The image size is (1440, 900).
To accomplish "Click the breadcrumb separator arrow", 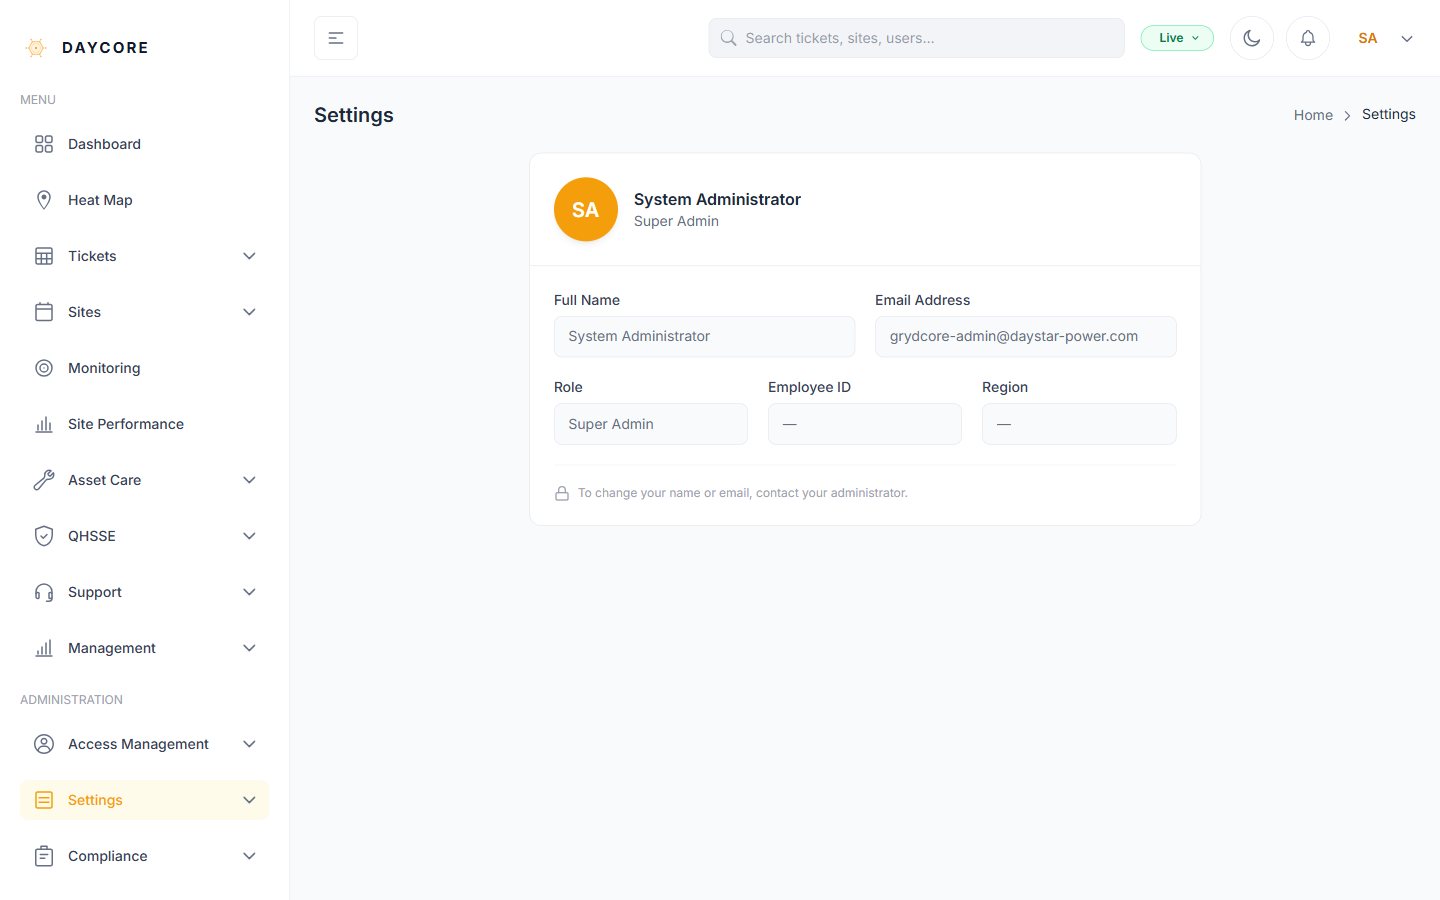I will pos(1347,116).
